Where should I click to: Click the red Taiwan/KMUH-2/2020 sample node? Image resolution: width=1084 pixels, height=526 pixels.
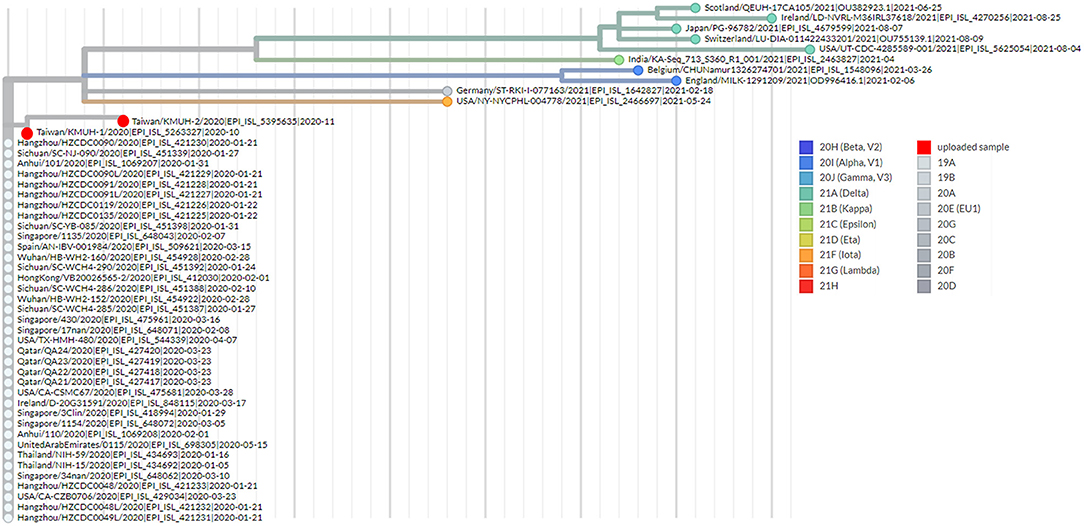tap(123, 120)
